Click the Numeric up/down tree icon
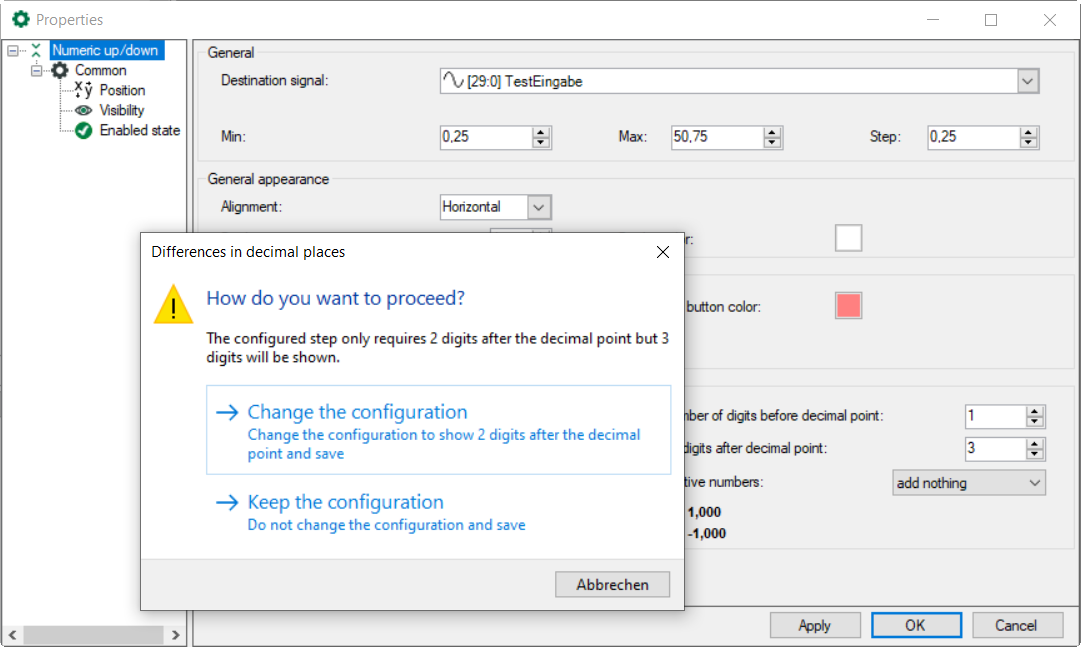The width and height of the screenshot is (1081, 647). (x=37, y=50)
